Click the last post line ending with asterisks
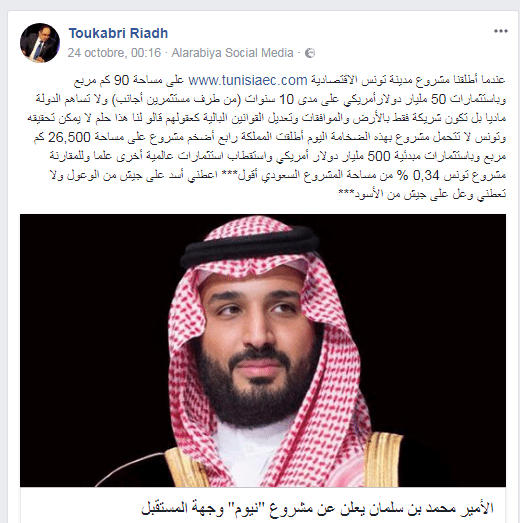This screenshot has width=520, height=523. 422,194
